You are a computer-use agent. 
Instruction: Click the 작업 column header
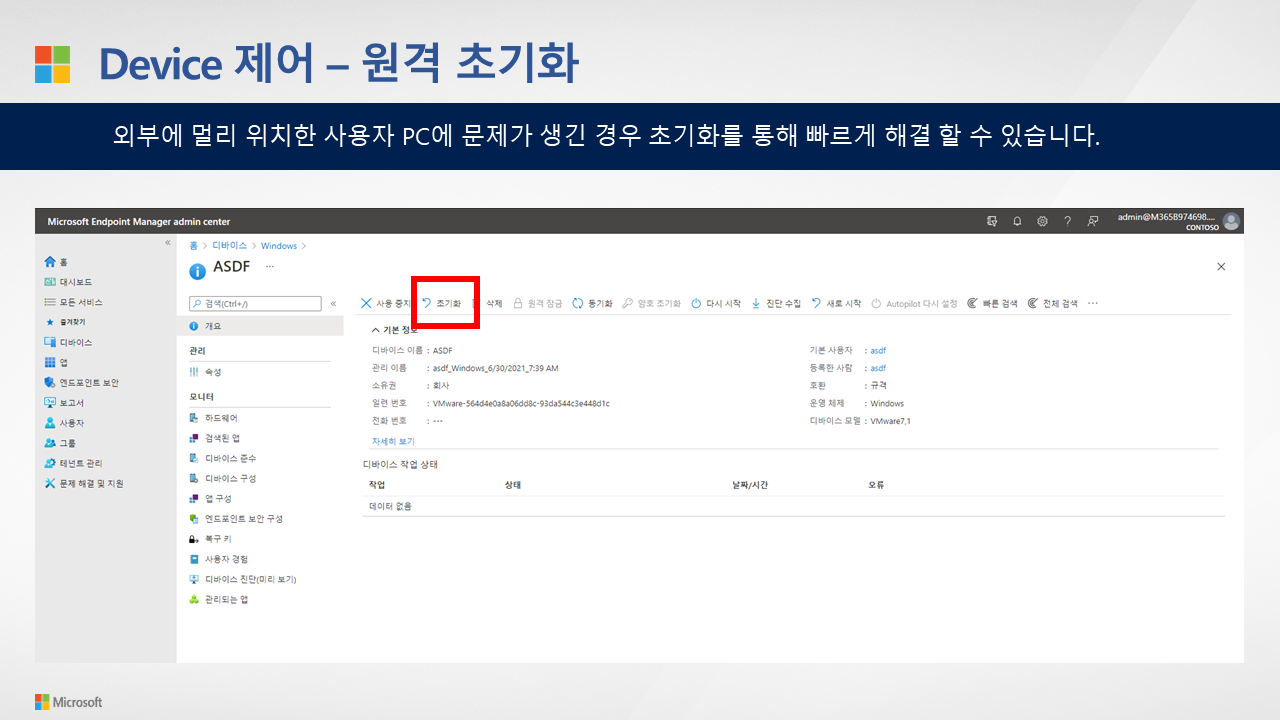377,485
